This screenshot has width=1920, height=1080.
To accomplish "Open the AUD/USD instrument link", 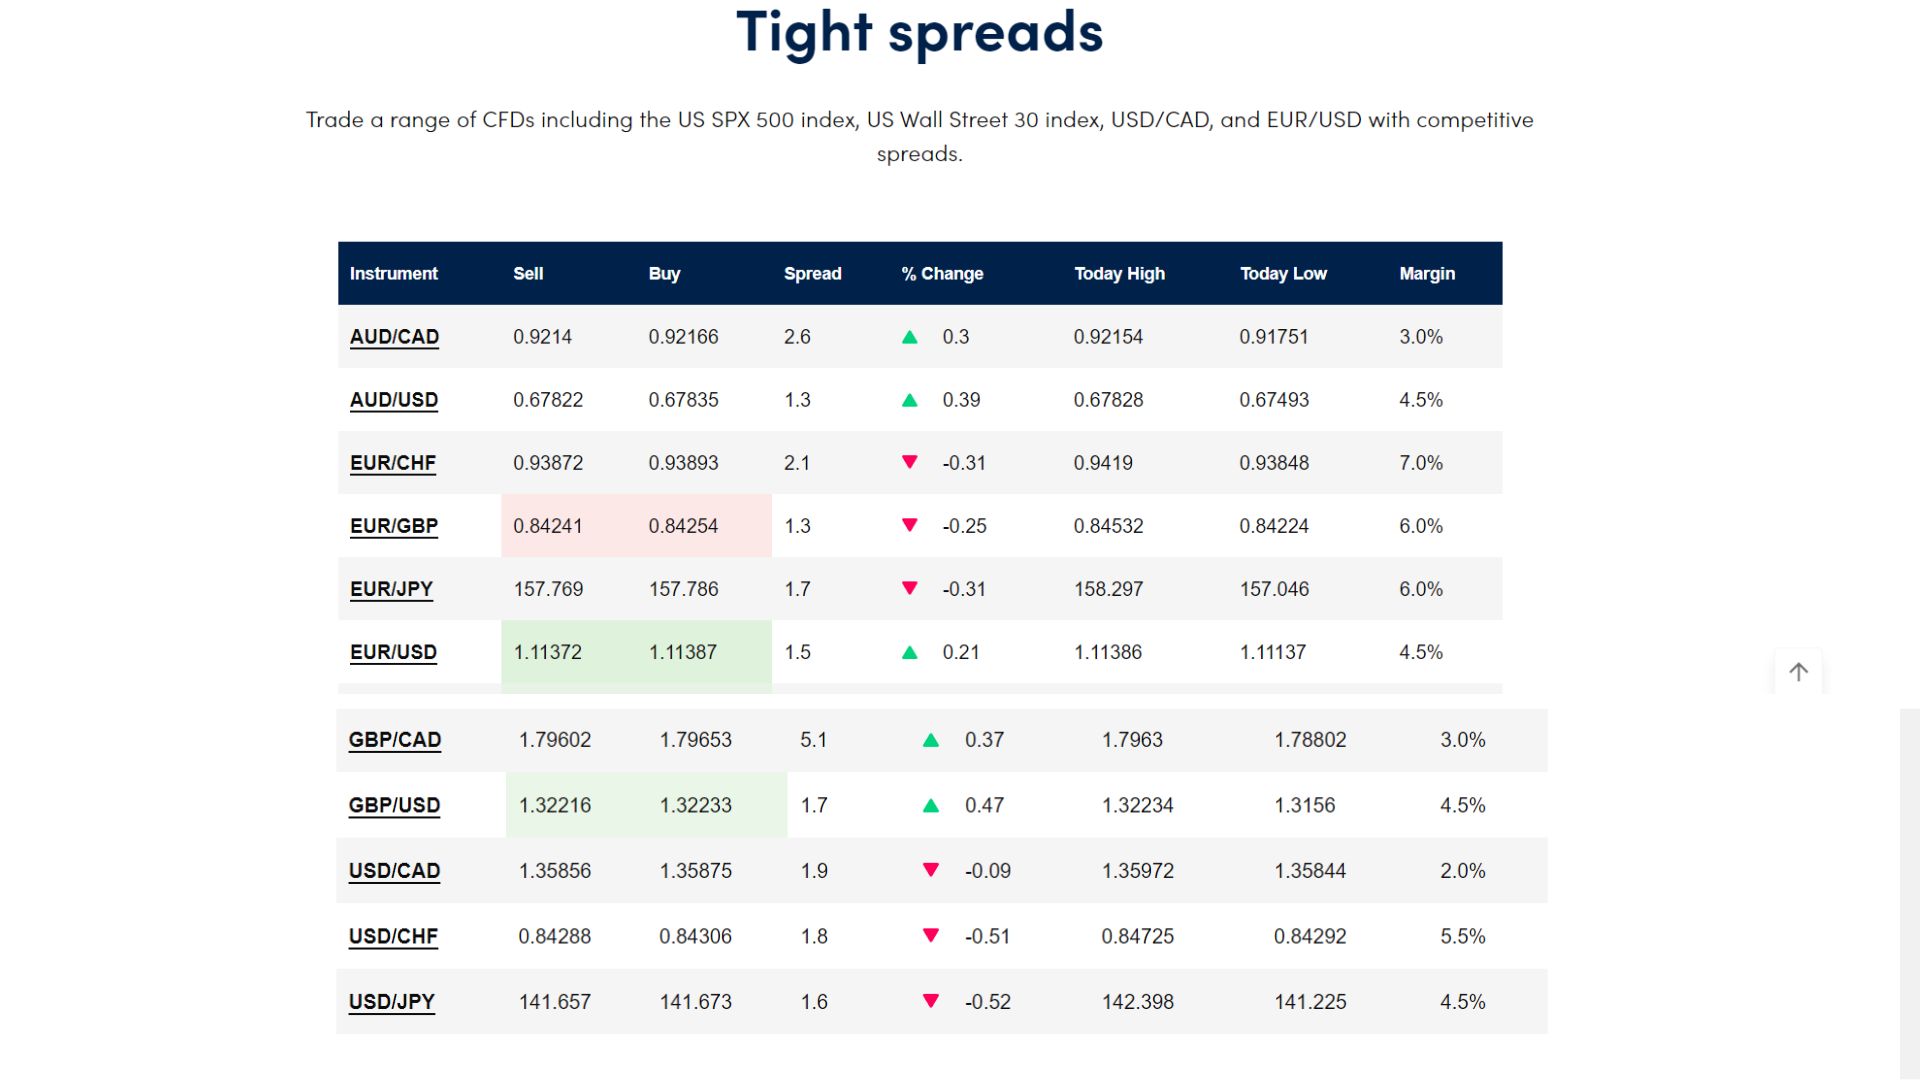I will (394, 400).
